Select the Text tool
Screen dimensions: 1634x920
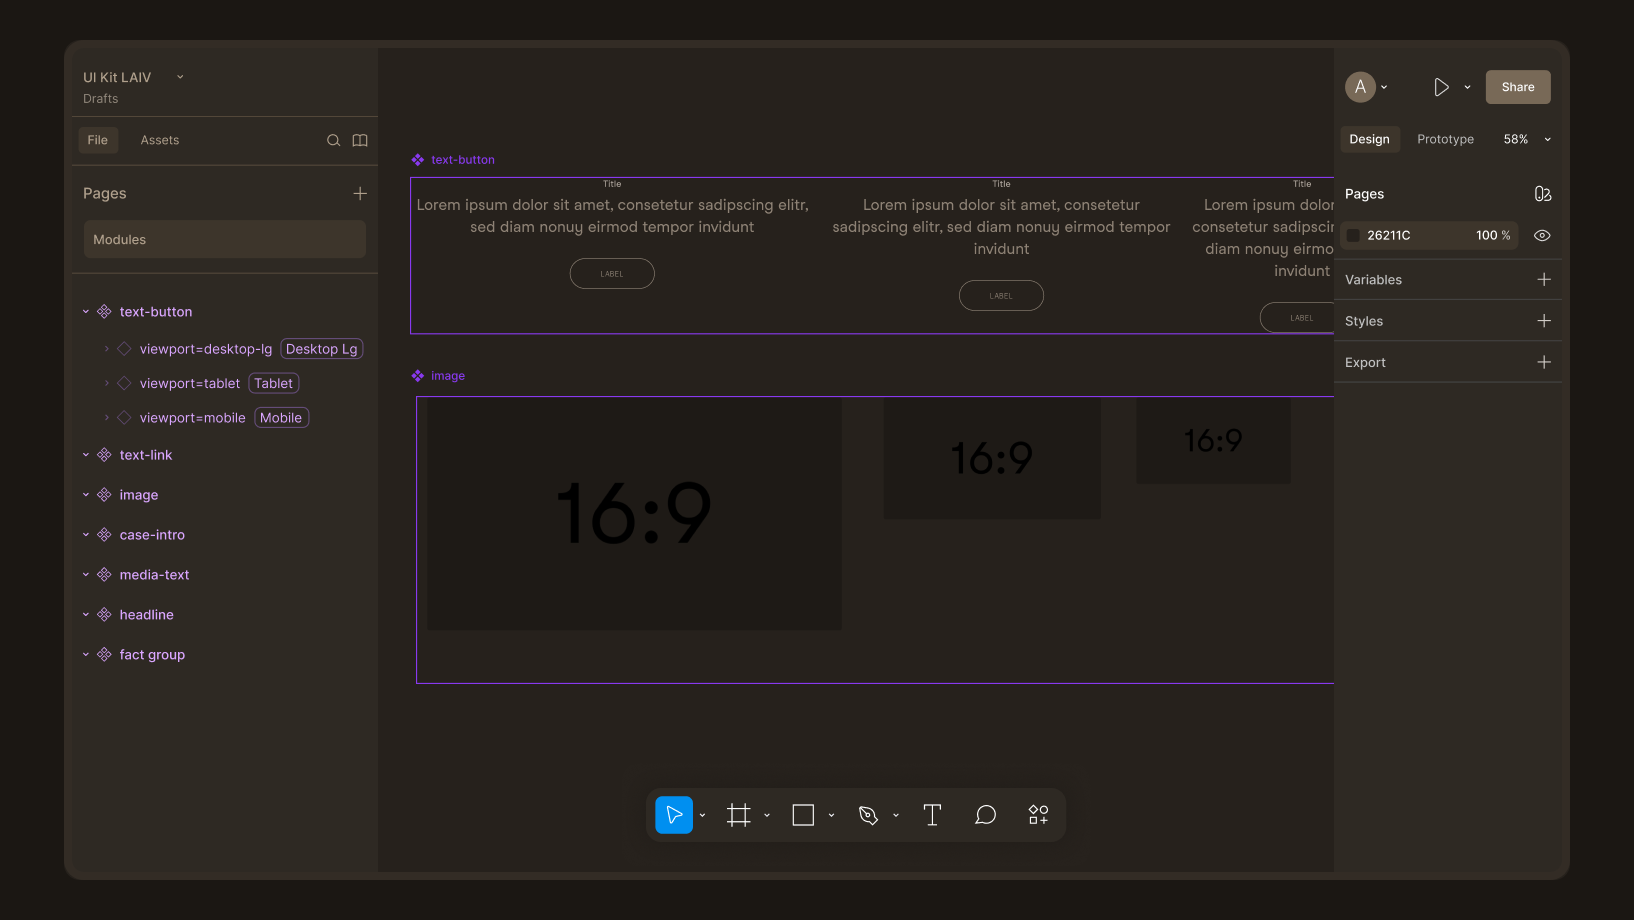932,815
